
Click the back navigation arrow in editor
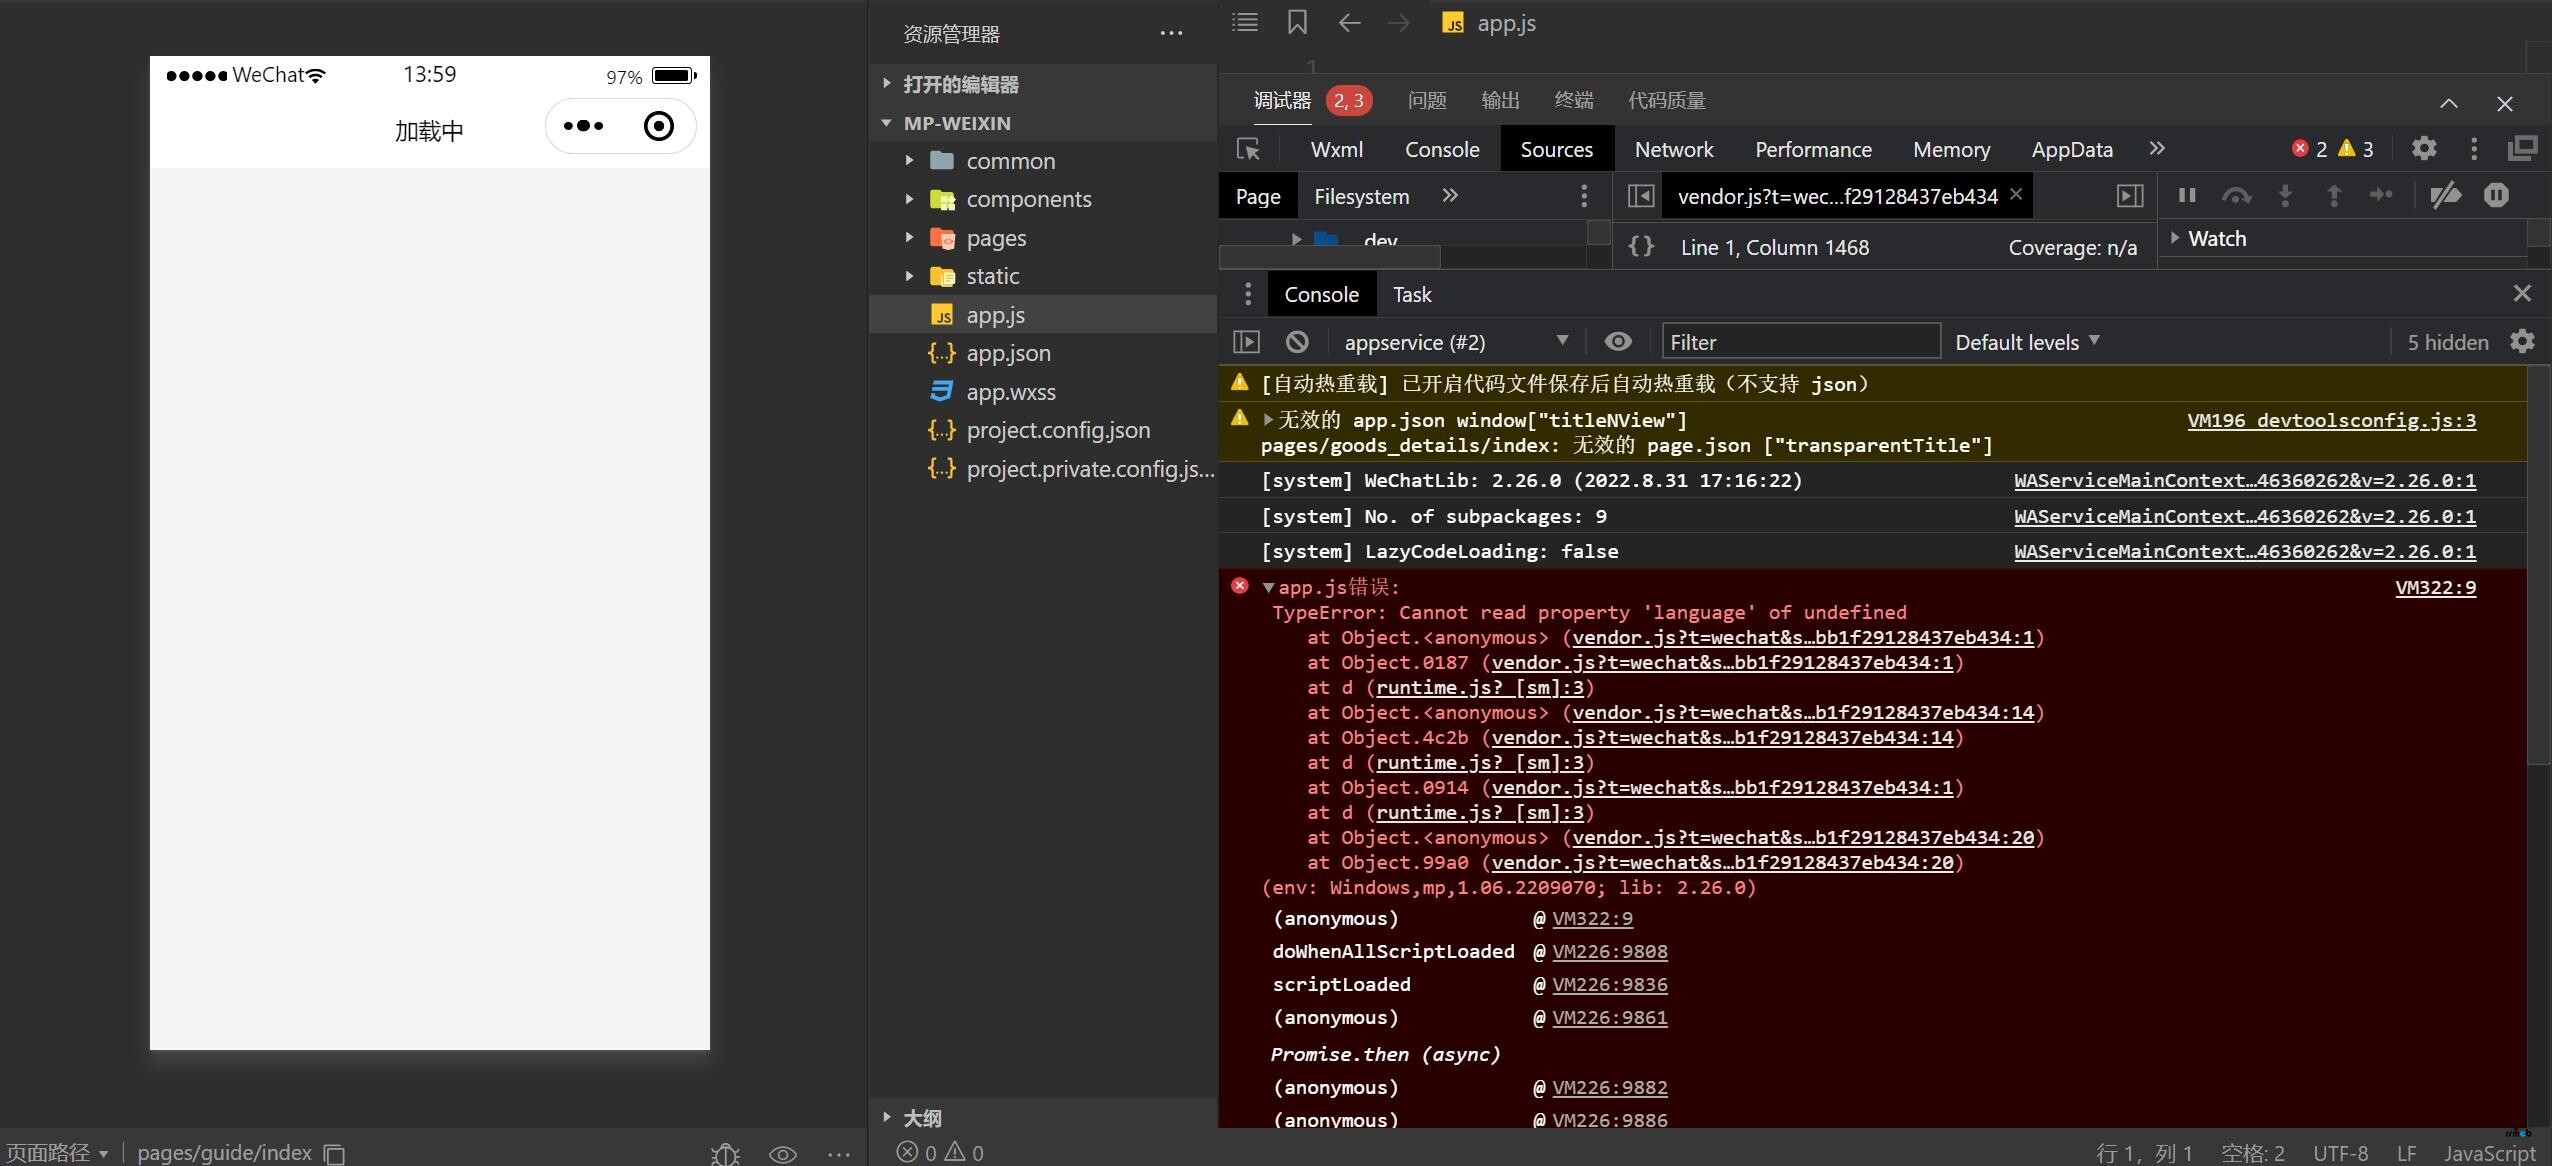(x=1349, y=23)
